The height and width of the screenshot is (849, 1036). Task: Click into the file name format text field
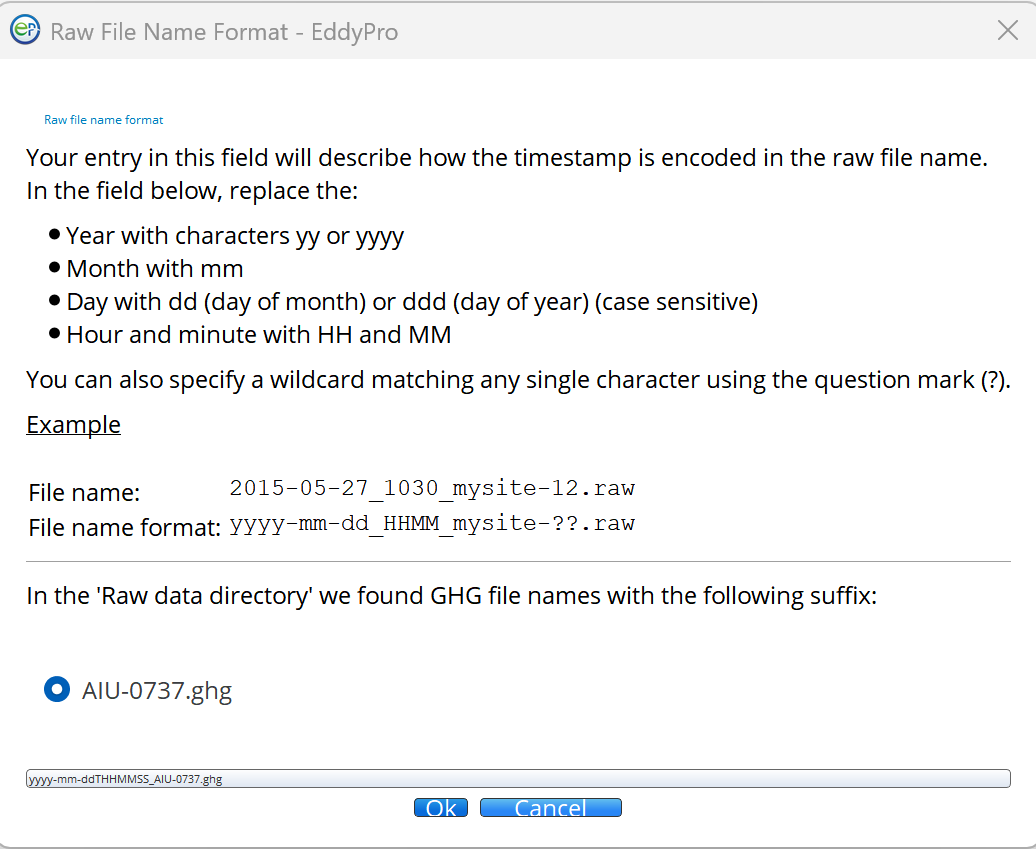point(518,779)
